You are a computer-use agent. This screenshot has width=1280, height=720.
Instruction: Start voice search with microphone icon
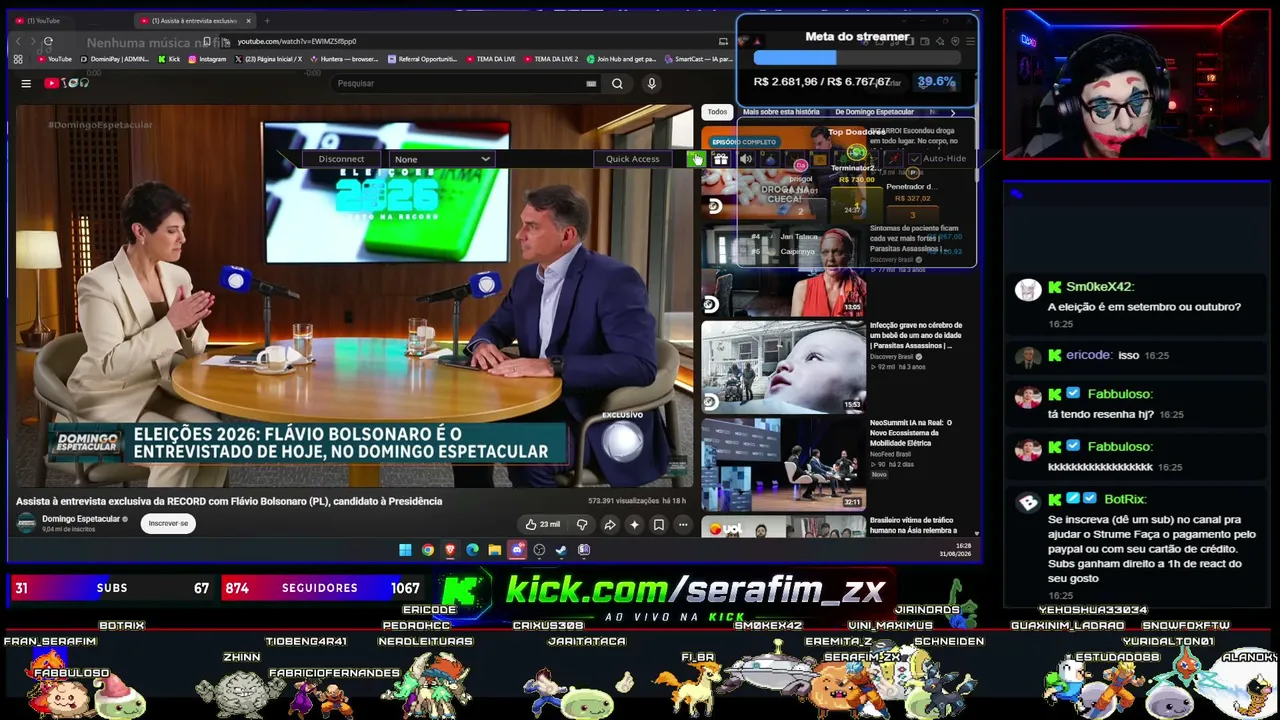pyautogui.click(x=651, y=84)
